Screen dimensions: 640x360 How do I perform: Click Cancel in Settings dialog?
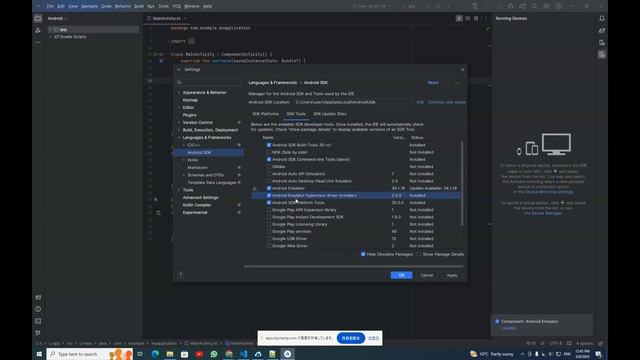pyautogui.click(x=427, y=275)
